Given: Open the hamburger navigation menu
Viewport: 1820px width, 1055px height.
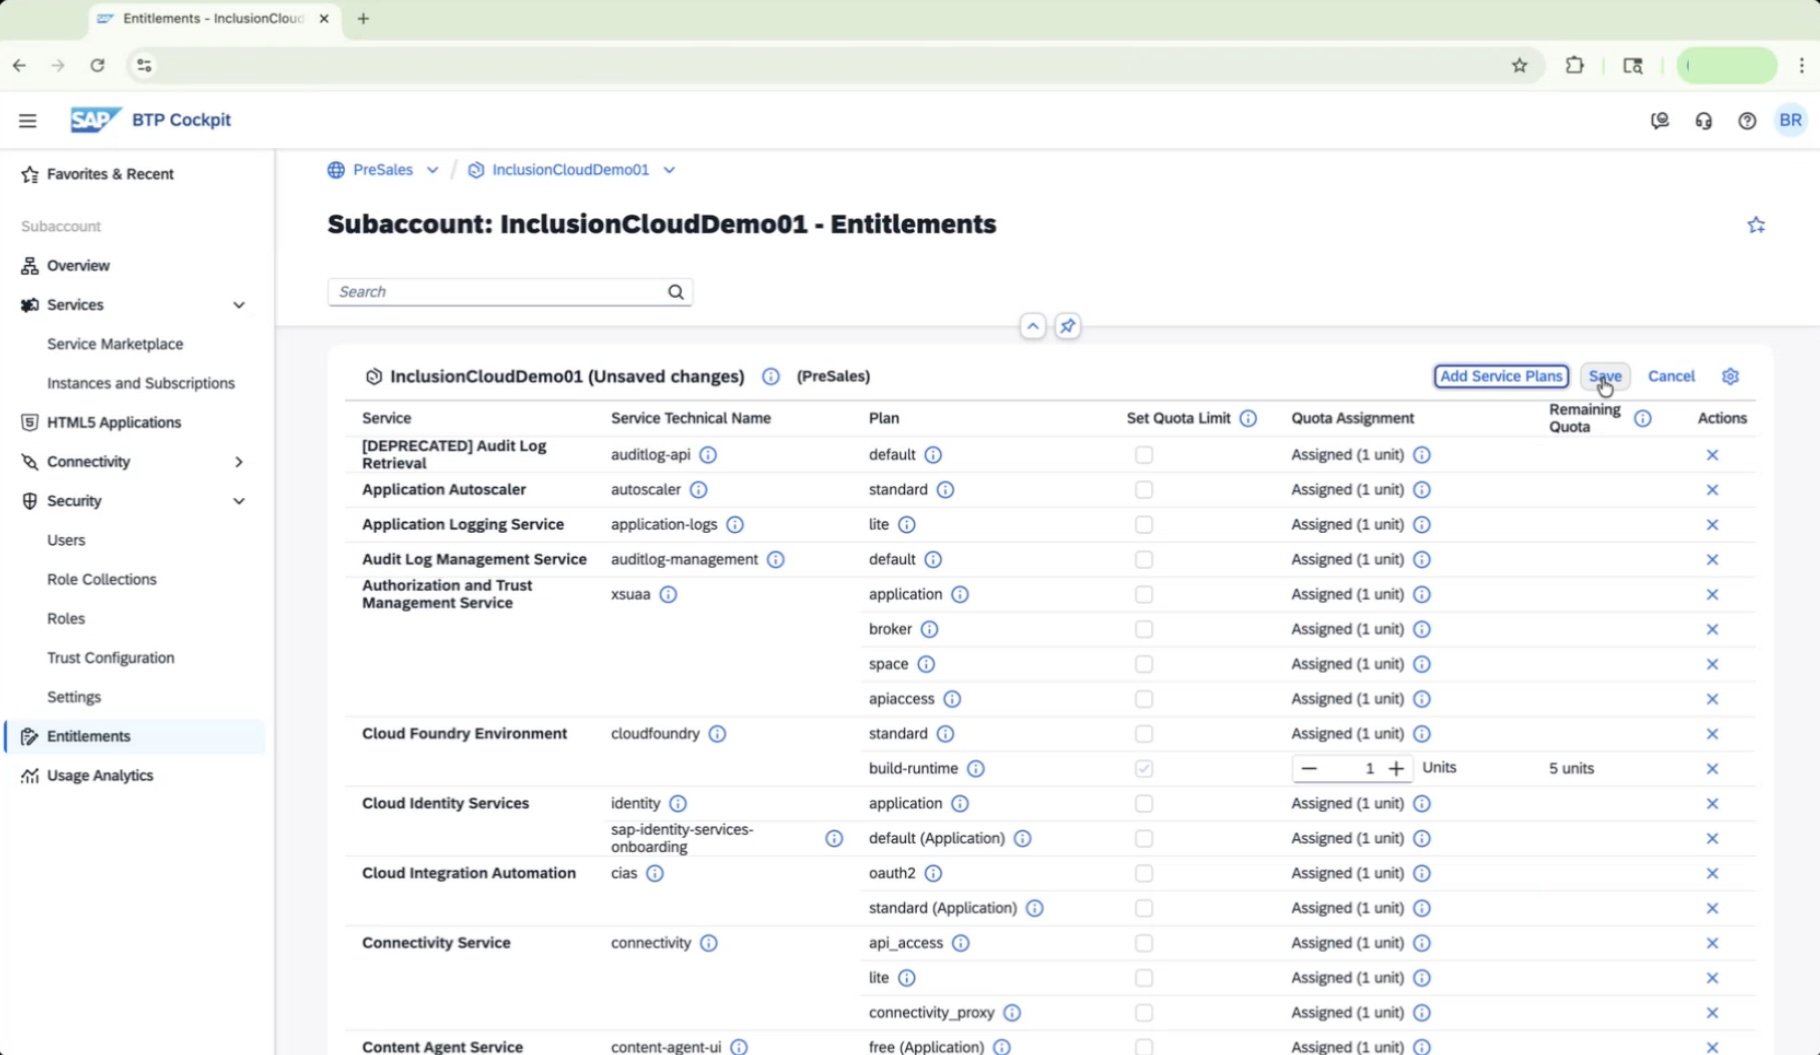Looking at the screenshot, I should click(28, 120).
